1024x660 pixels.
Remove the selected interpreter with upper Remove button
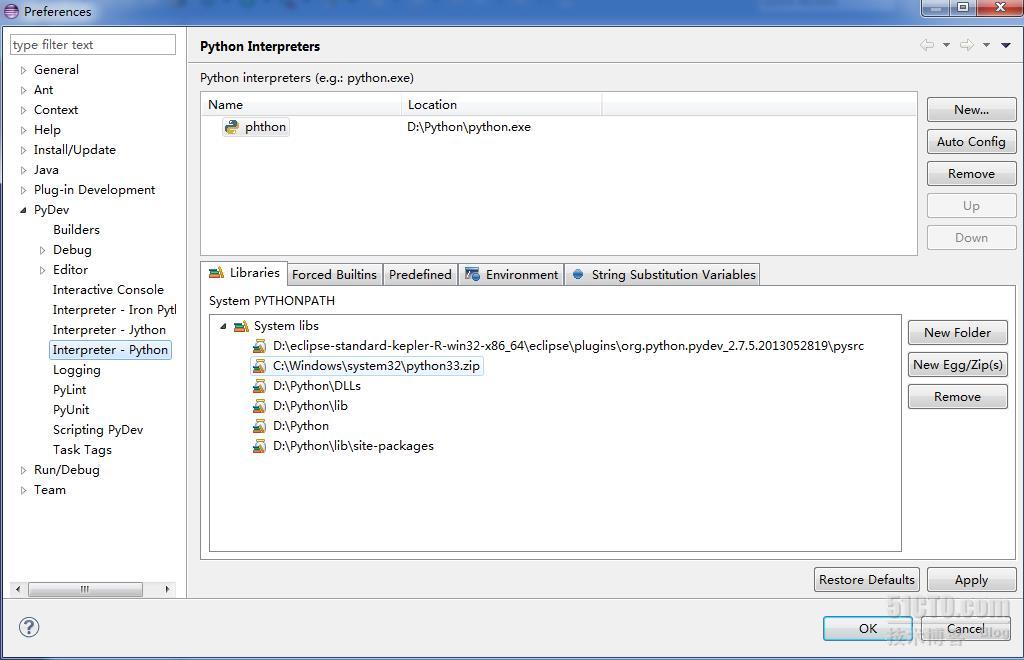tap(971, 174)
